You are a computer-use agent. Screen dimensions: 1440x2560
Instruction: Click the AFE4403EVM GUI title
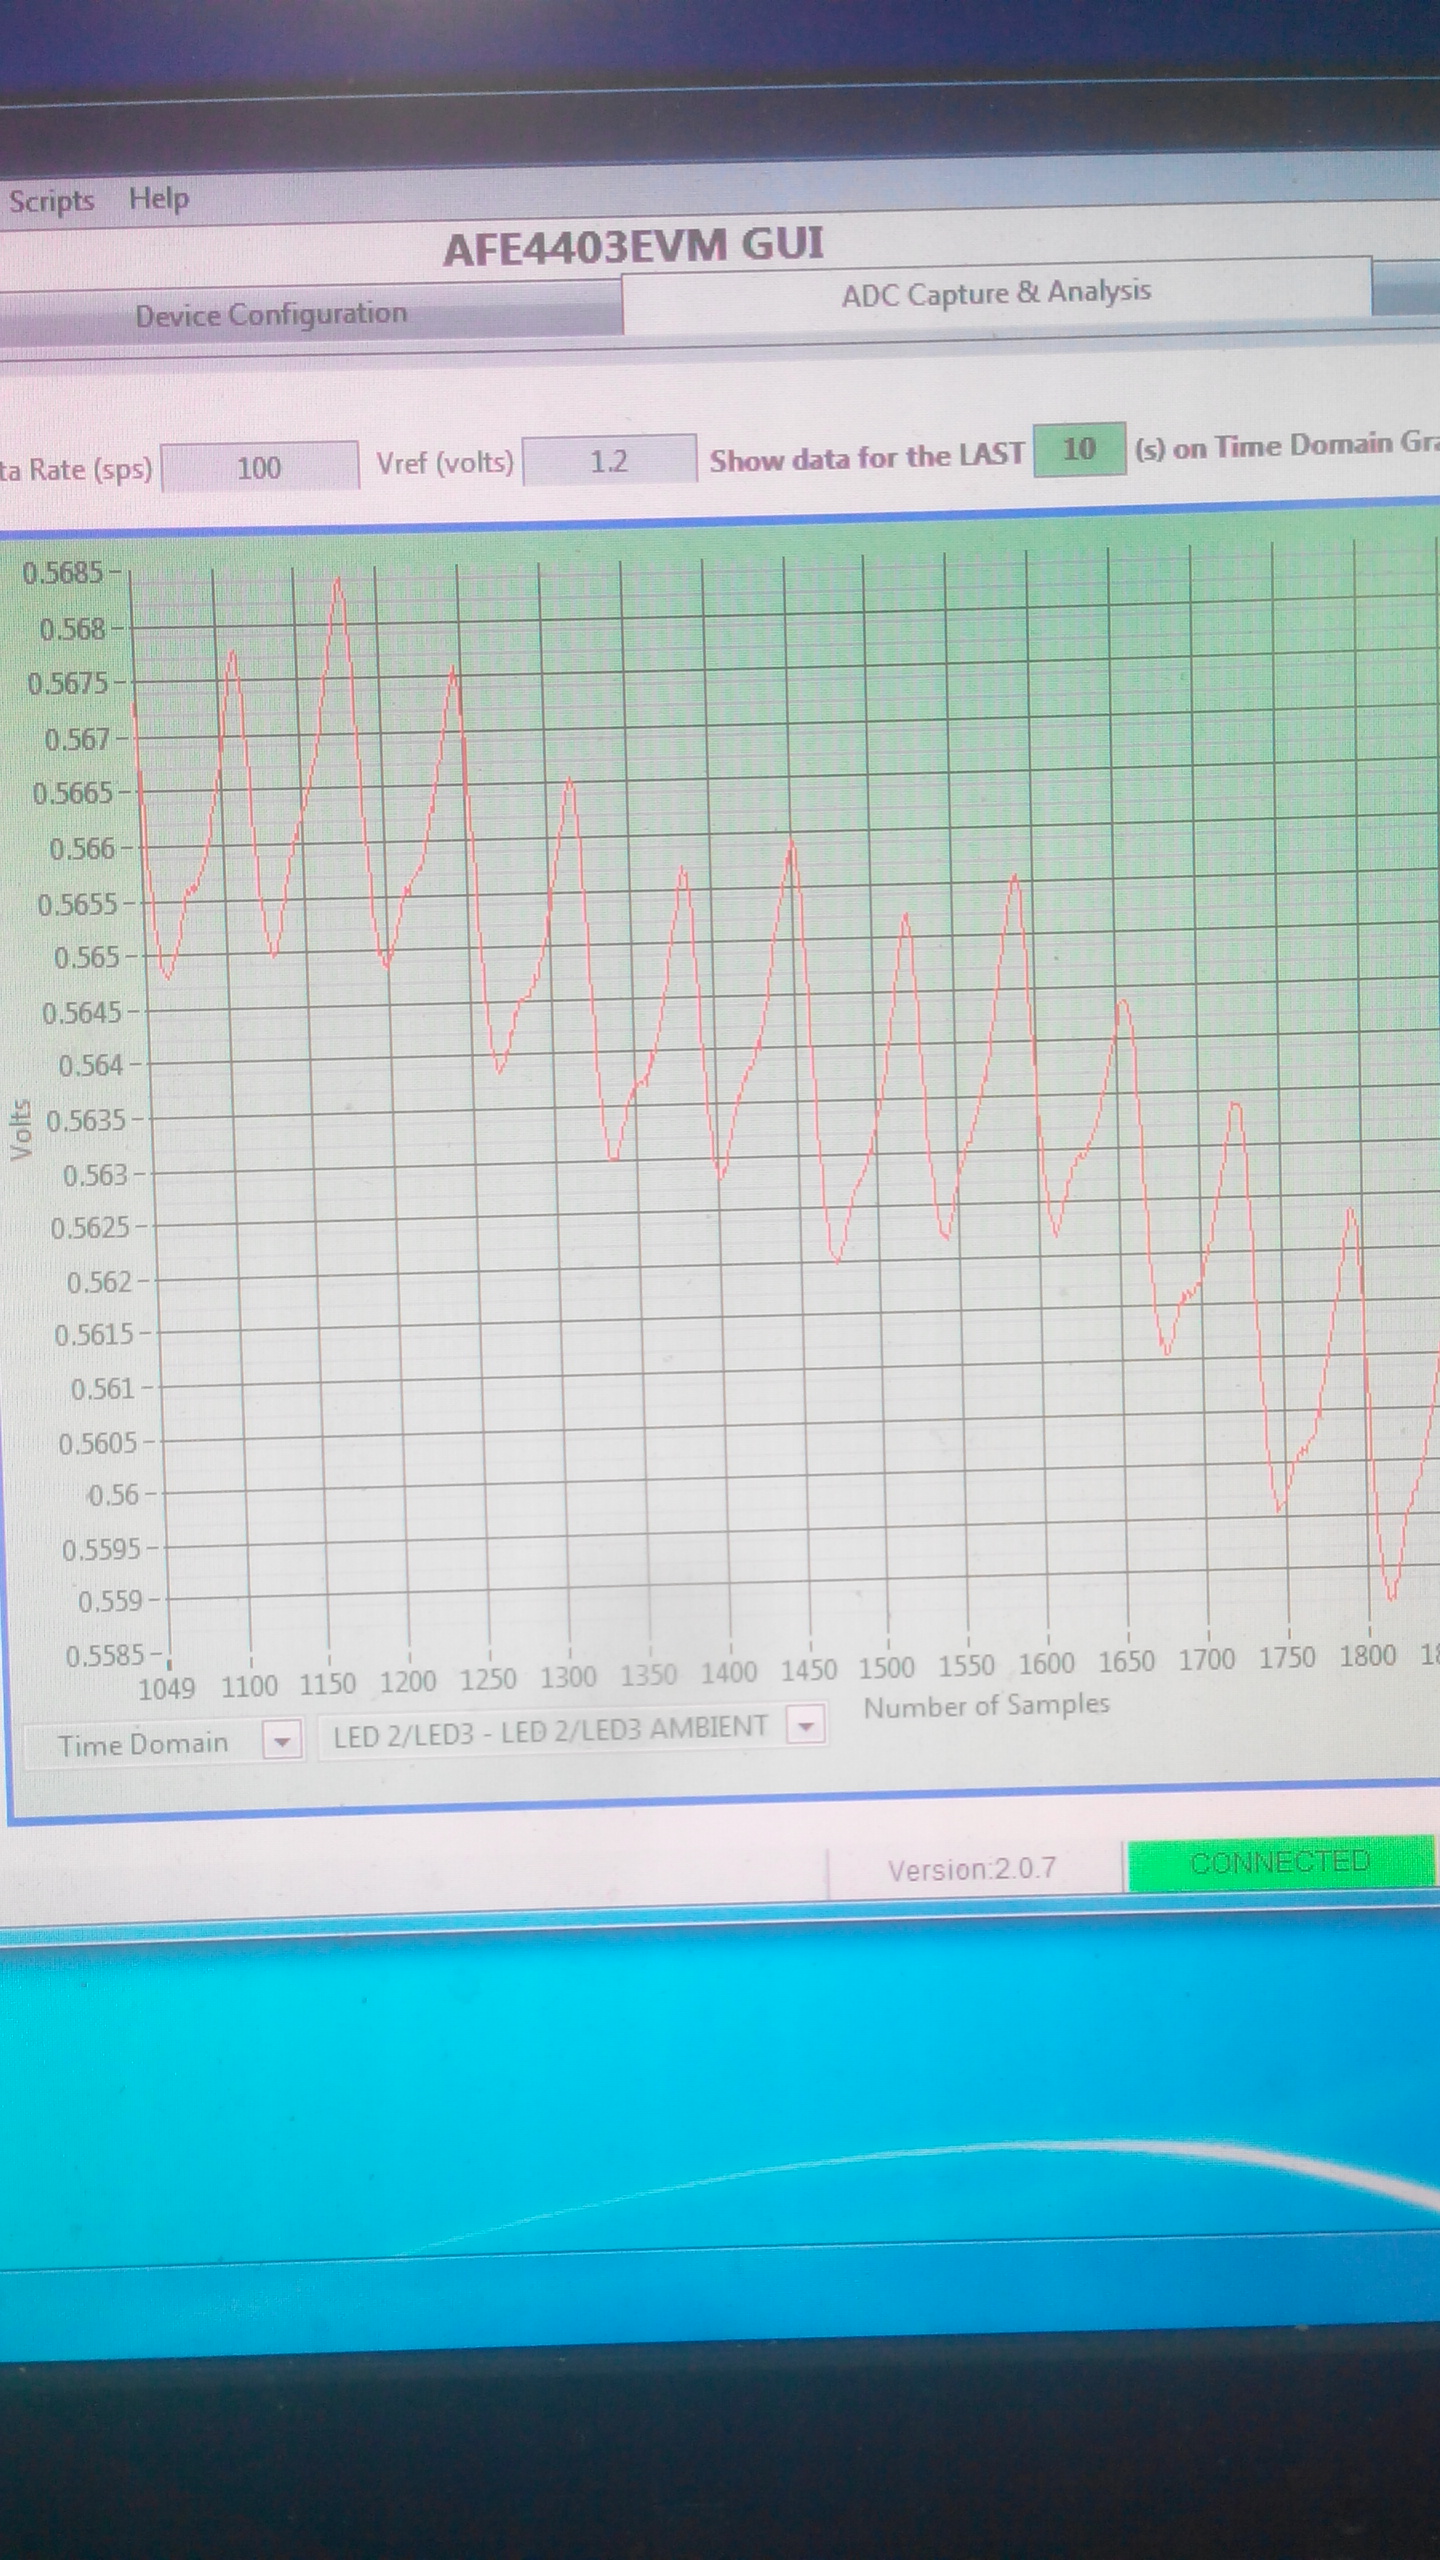point(634,246)
